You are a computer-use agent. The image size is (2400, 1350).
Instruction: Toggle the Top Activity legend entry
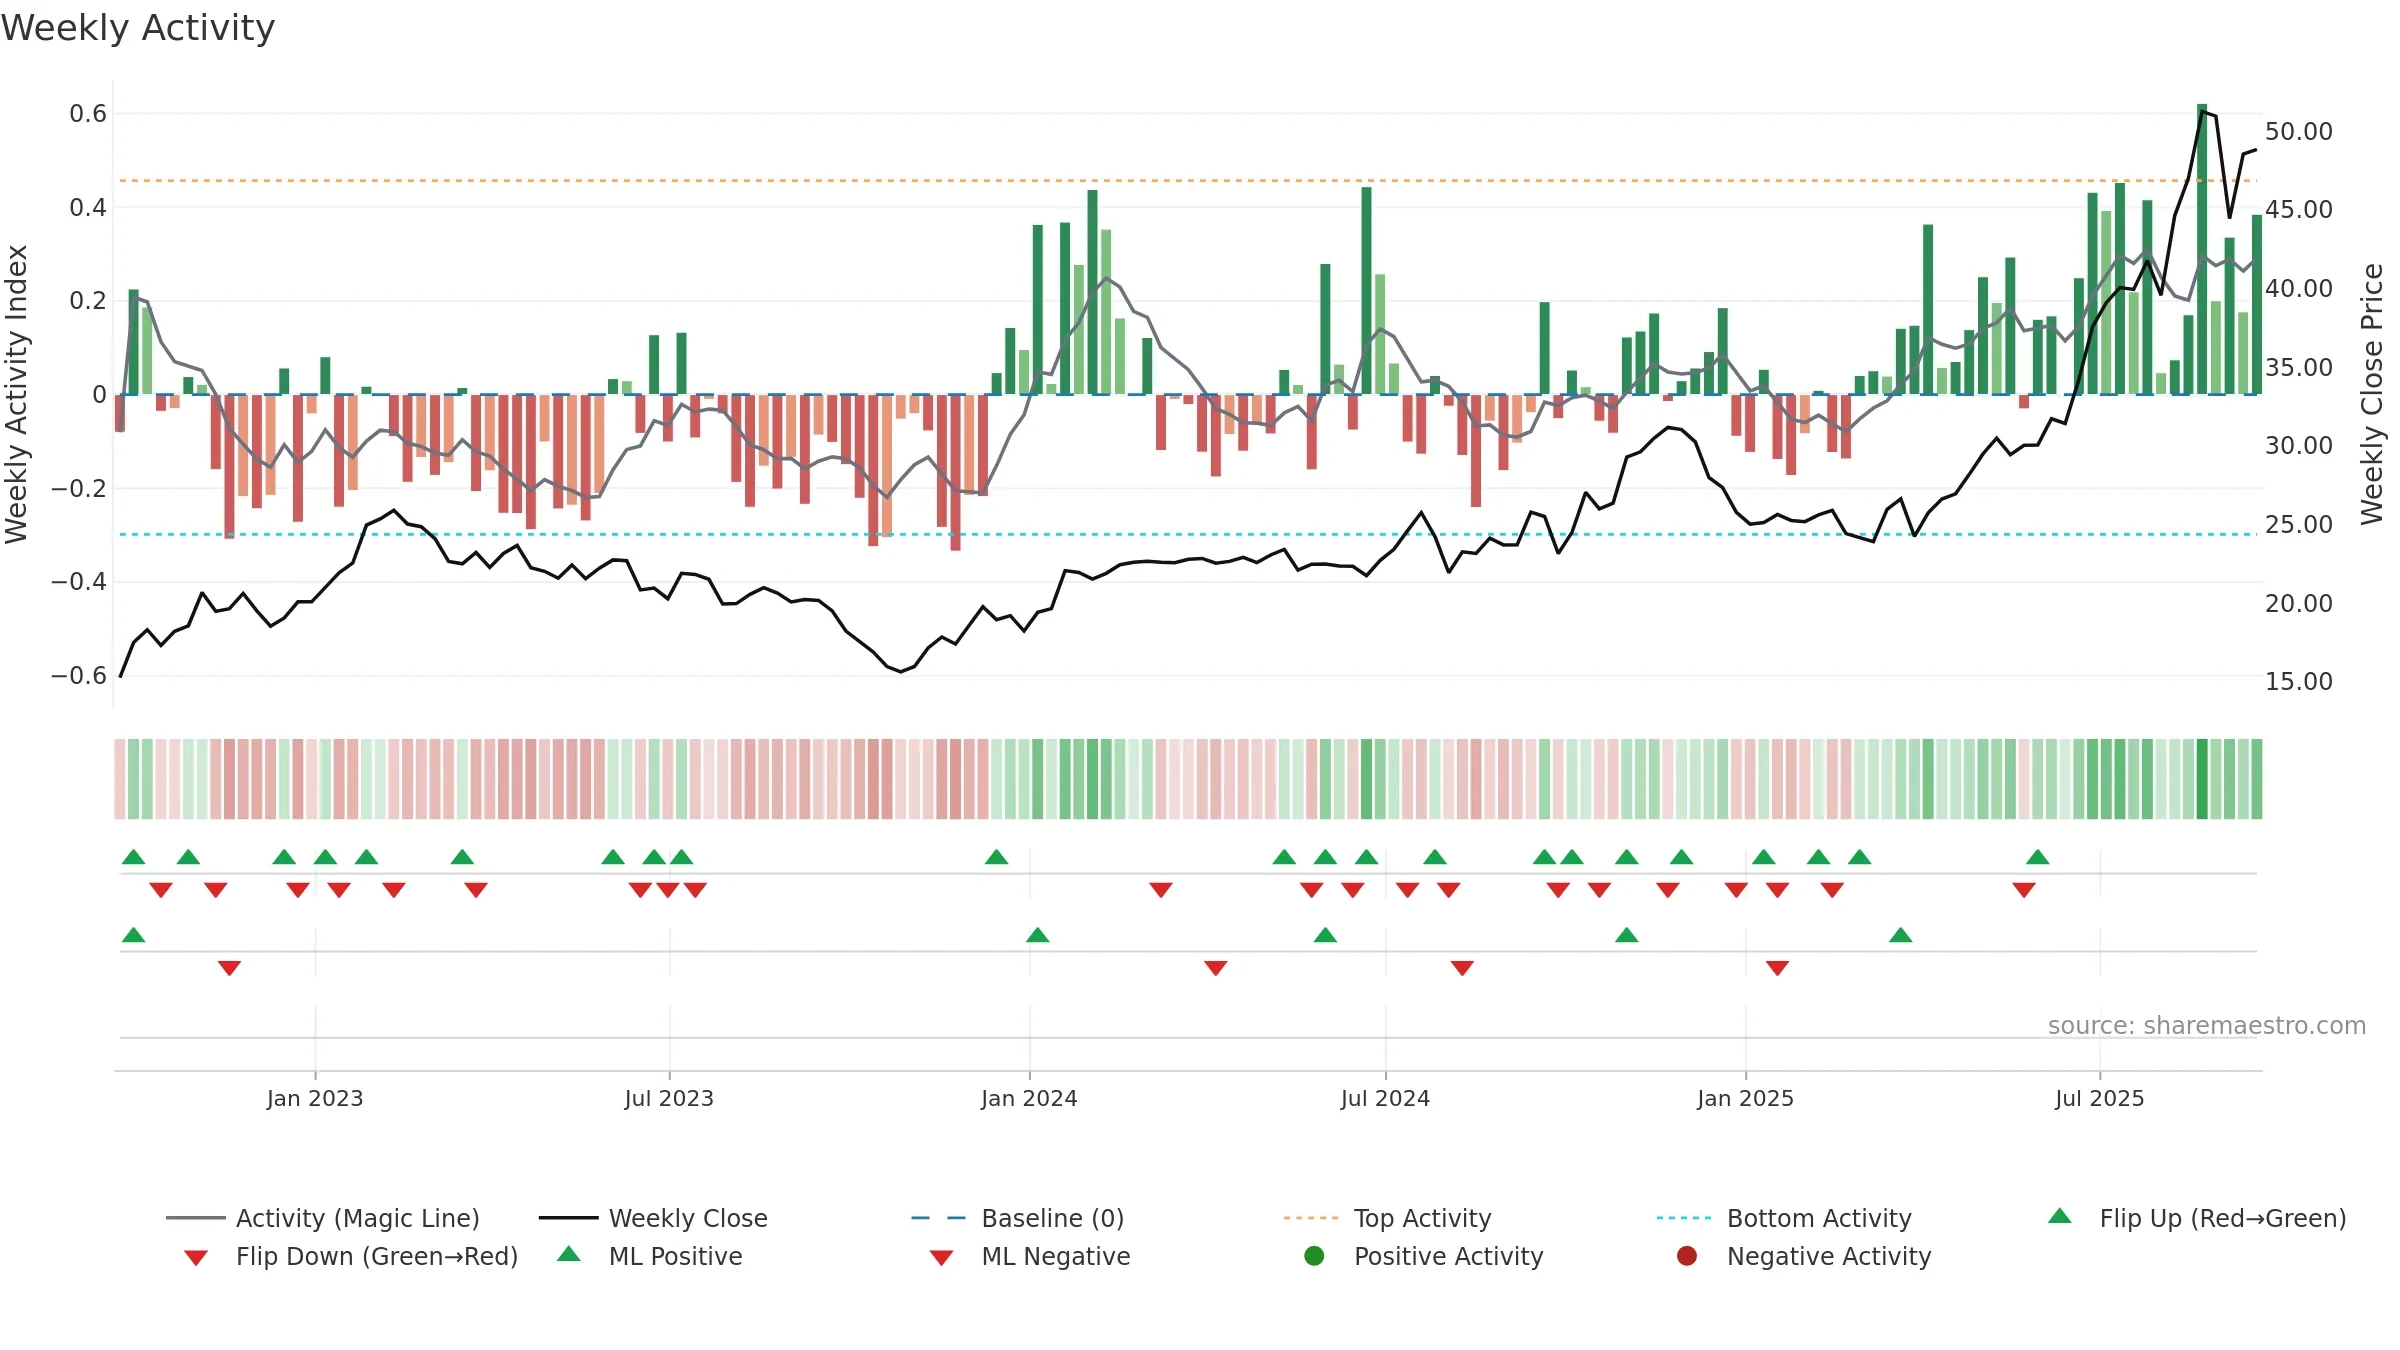tap(1388, 1218)
